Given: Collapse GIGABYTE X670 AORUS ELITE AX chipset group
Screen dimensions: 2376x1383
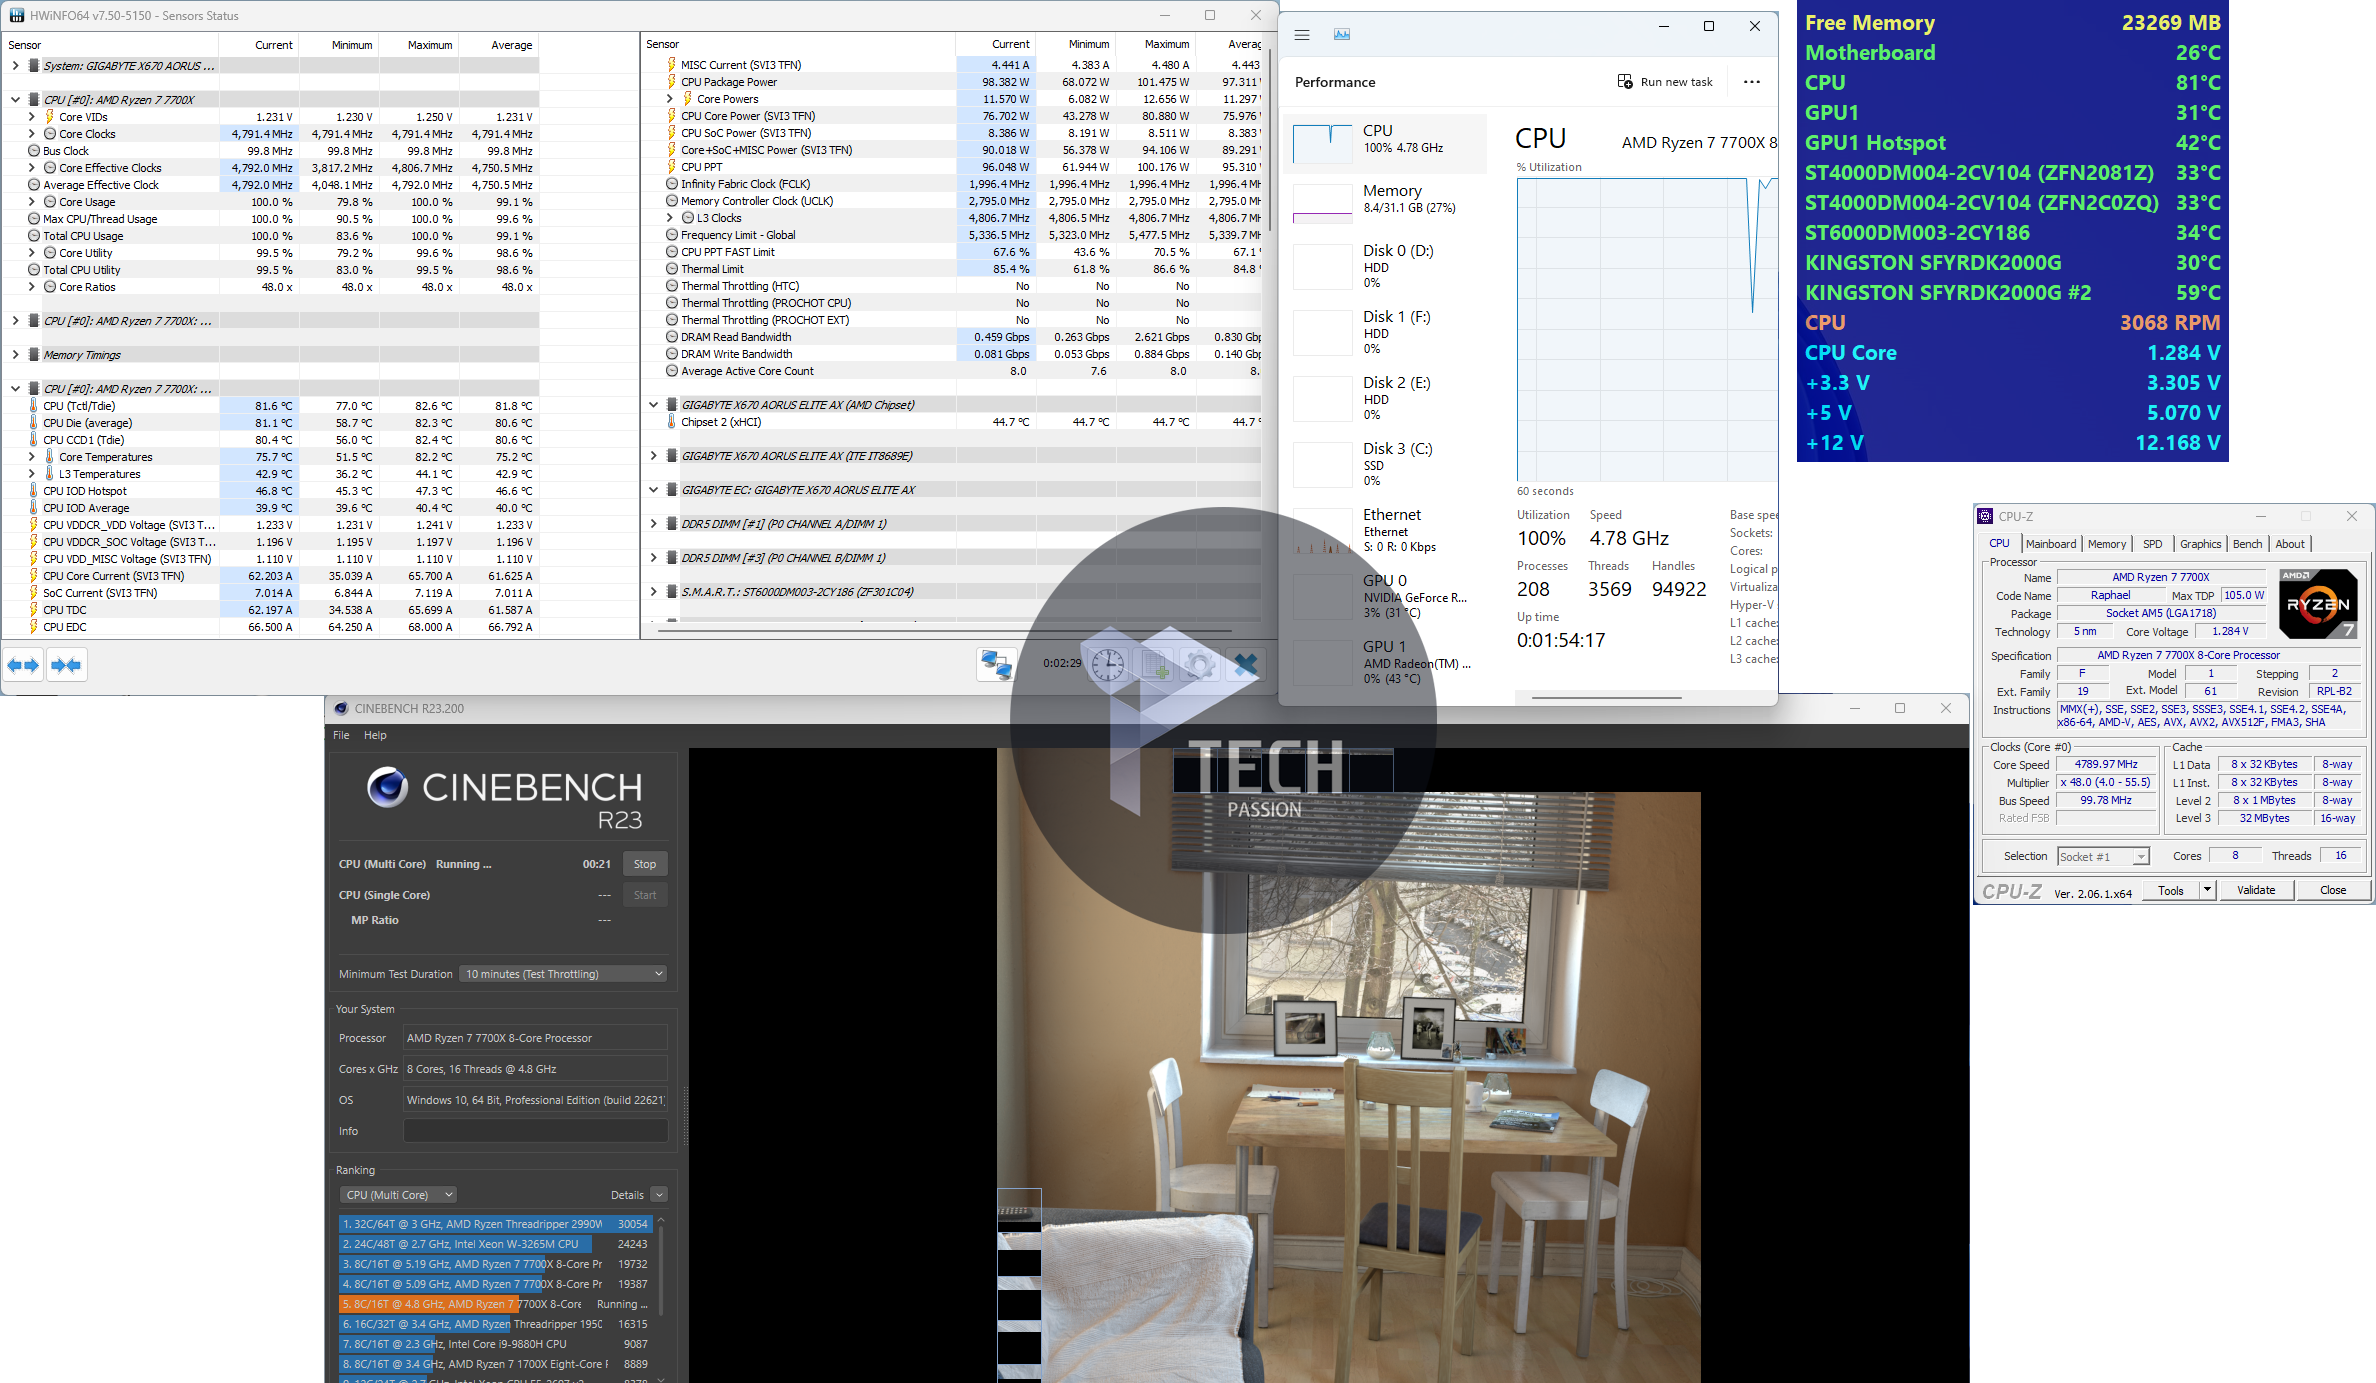Looking at the screenshot, I should pyautogui.click(x=654, y=405).
